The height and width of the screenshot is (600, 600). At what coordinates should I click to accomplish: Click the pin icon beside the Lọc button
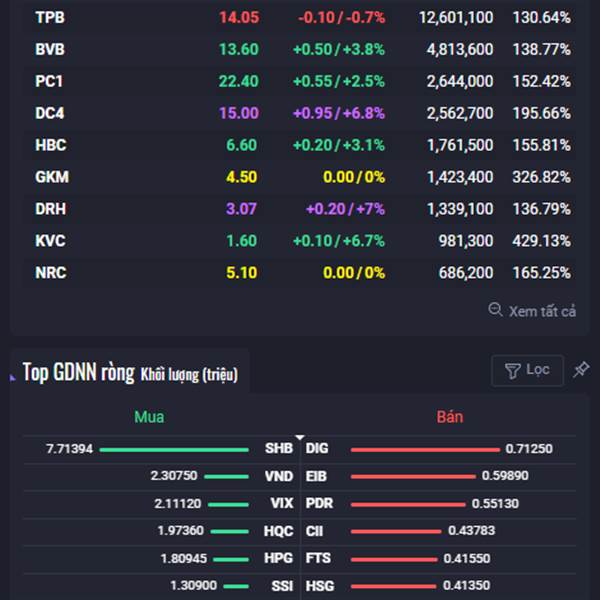[x=581, y=369]
